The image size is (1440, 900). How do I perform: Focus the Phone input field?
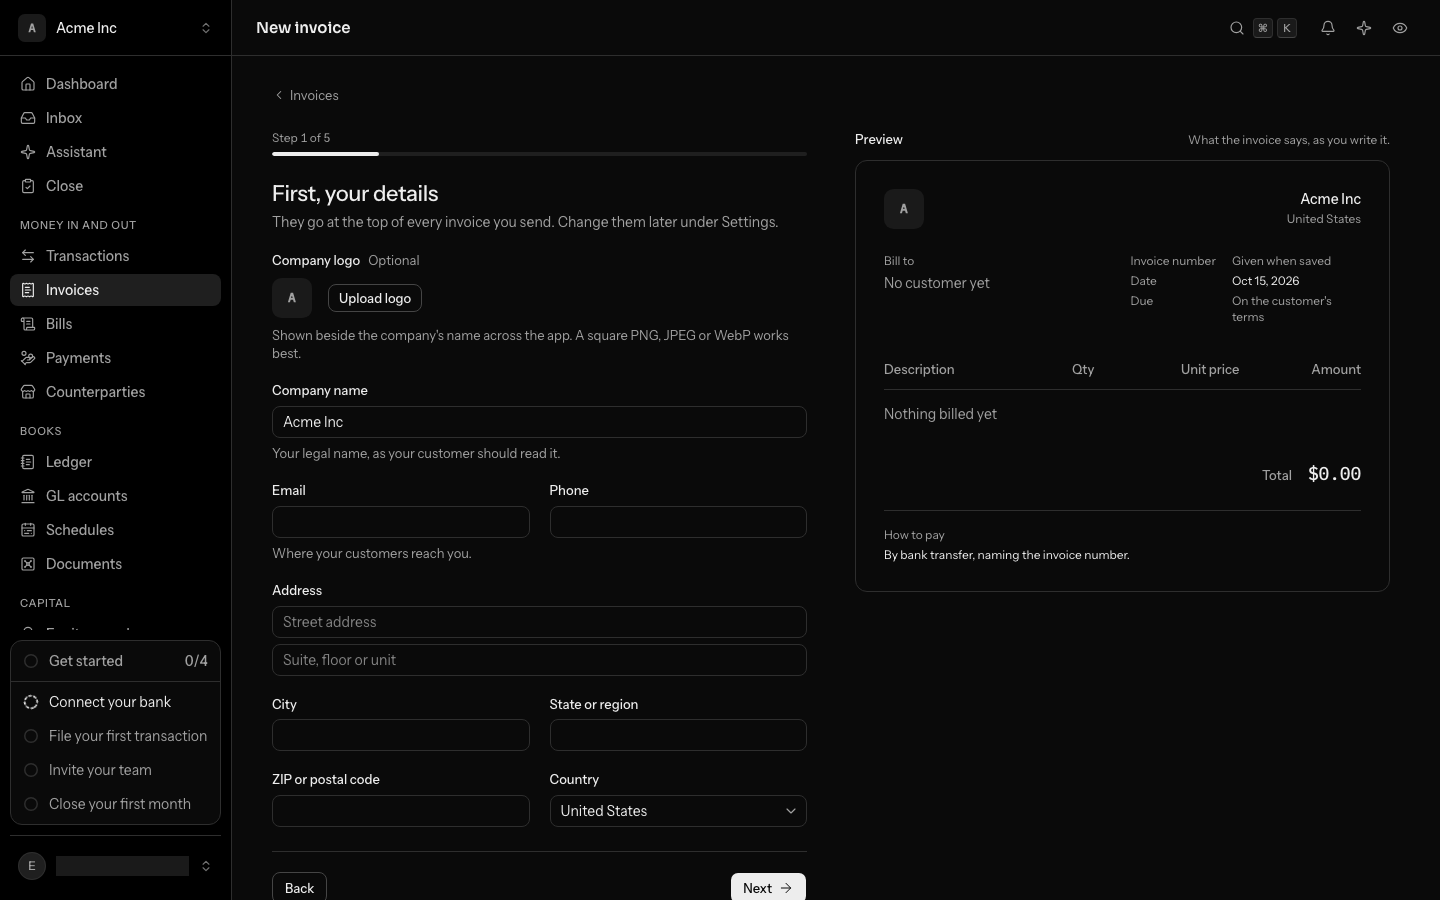tap(678, 522)
